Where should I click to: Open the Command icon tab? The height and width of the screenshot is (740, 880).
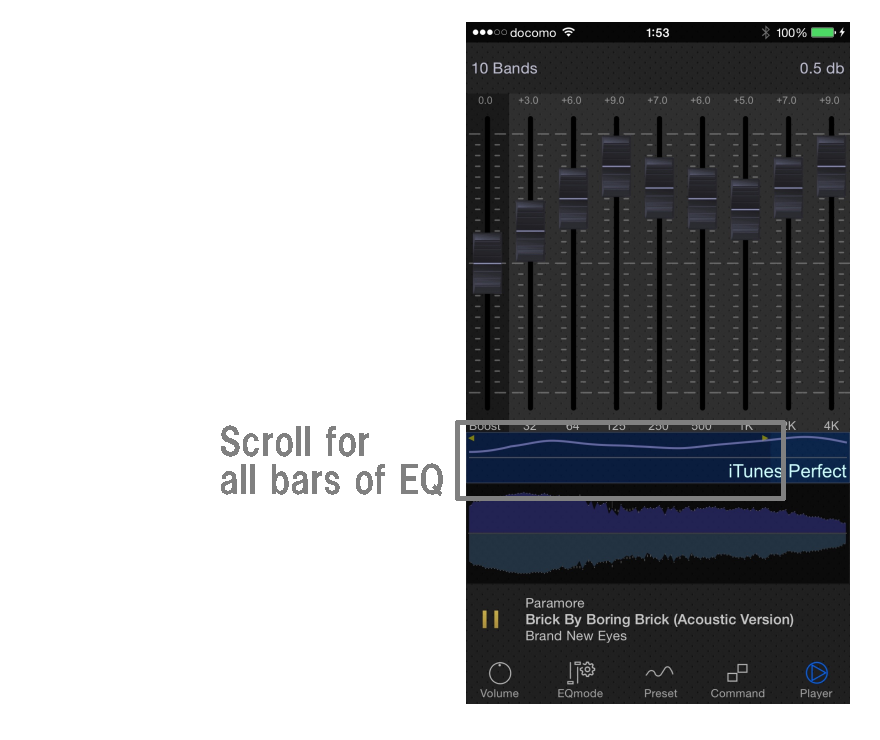pos(737,680)
